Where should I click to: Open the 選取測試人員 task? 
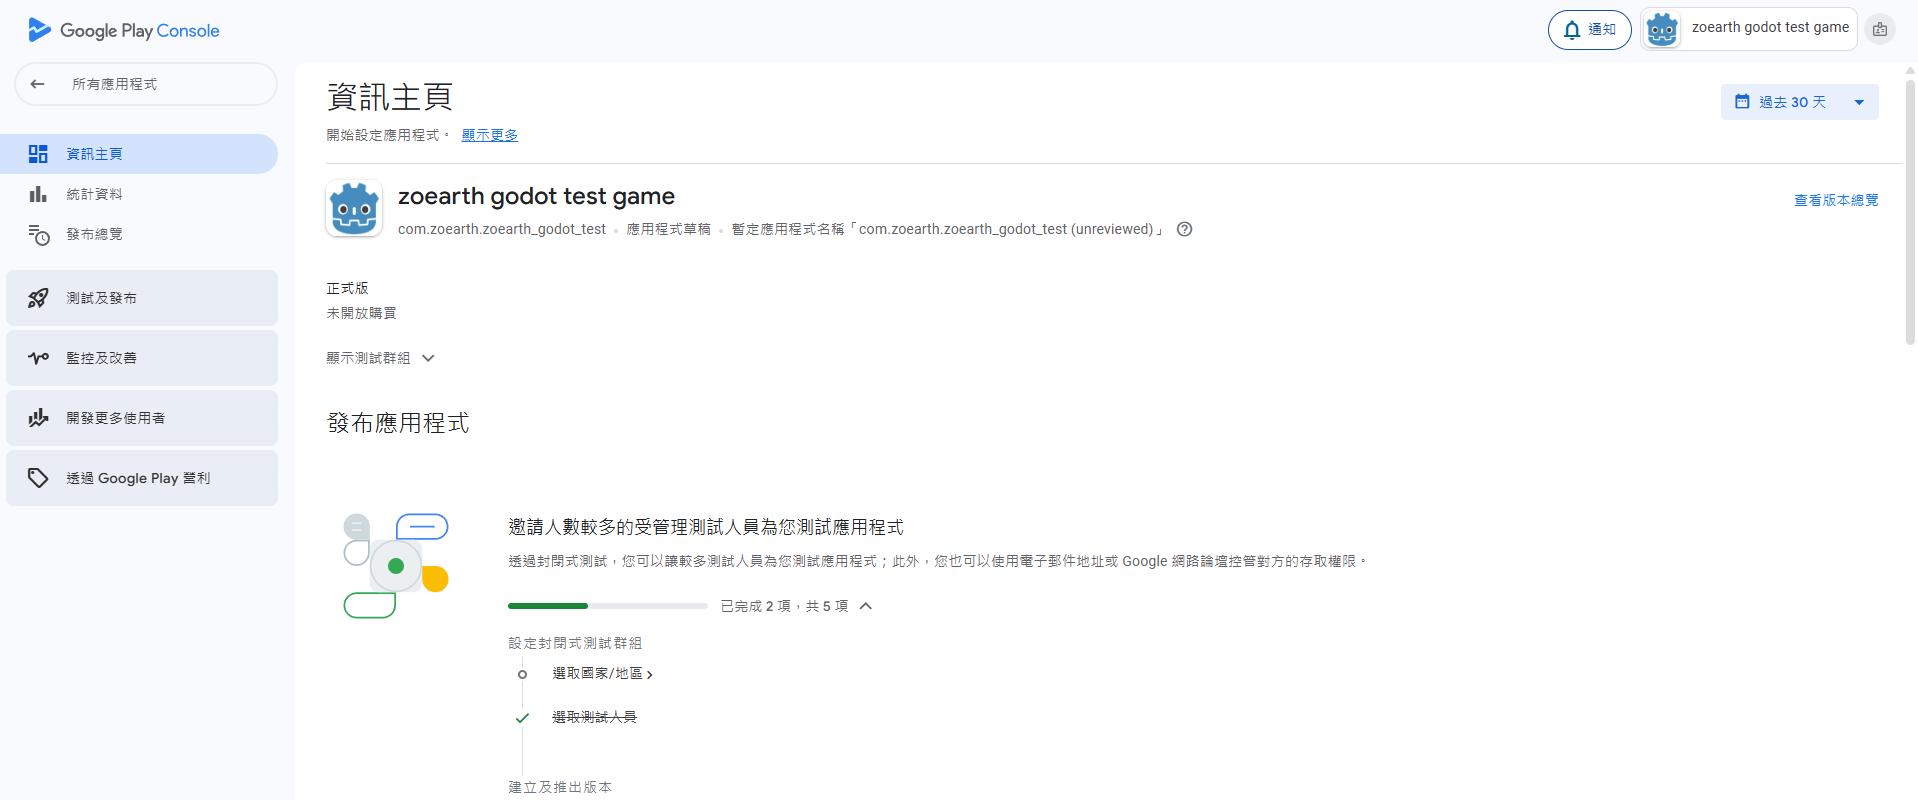pos(594,717)
